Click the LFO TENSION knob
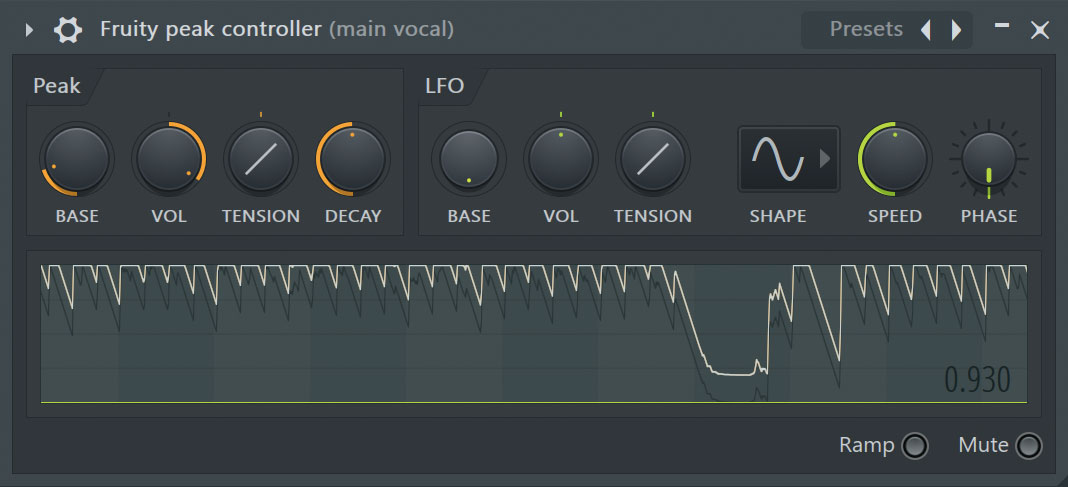Screen dimensions: 1068x487 click(x=653, y=159)
